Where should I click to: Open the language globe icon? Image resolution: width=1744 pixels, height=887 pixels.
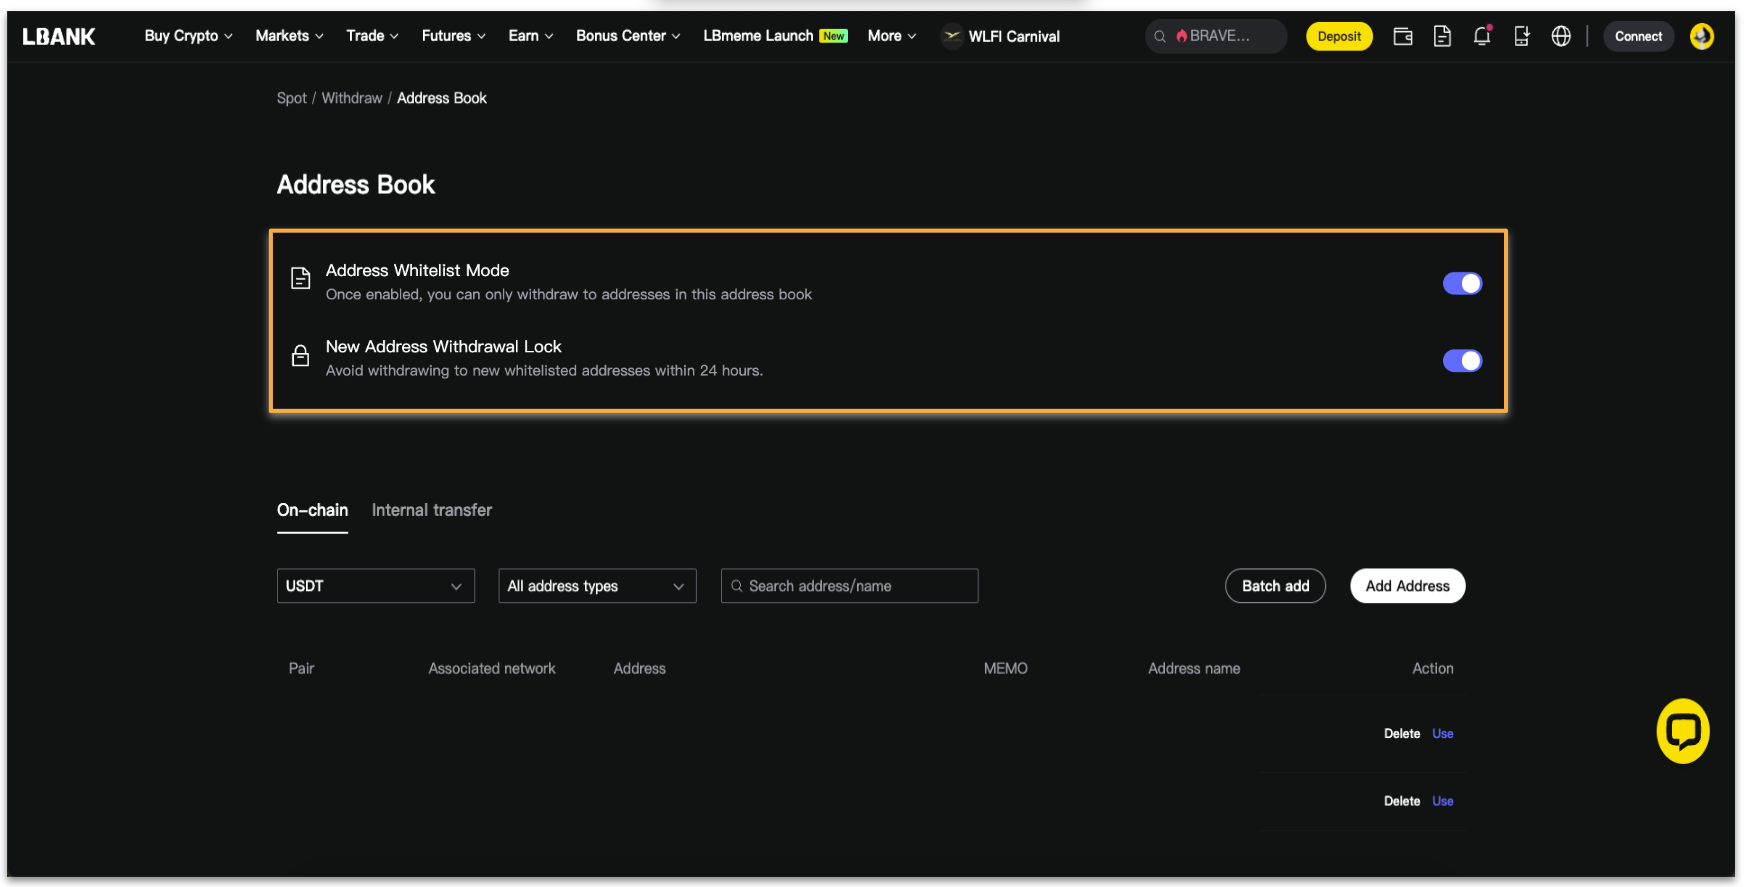tap(1561, 36)
